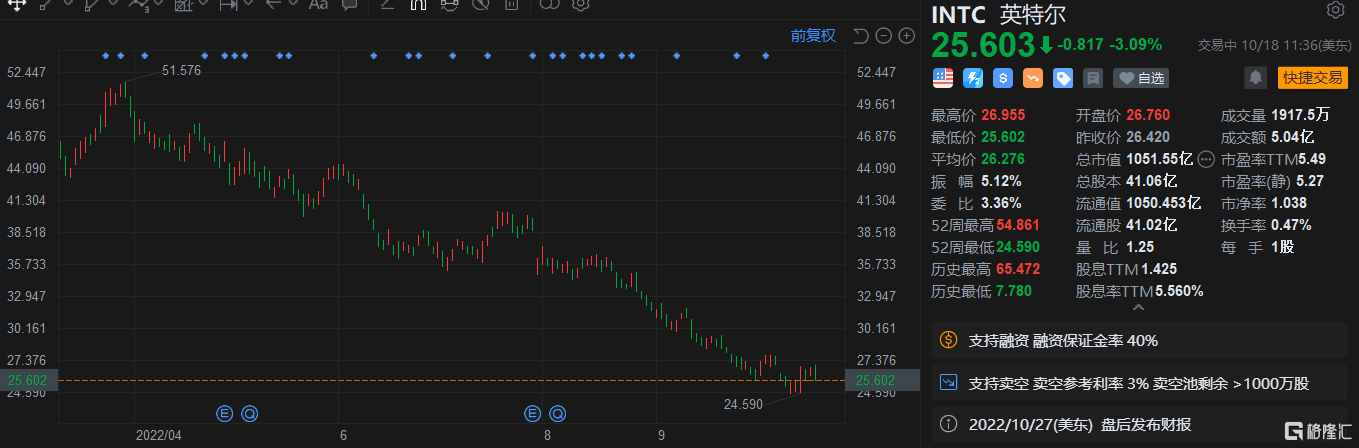1359x448 pixels.
Task: Click the blue price tag icon
Action: (1063, 77)
